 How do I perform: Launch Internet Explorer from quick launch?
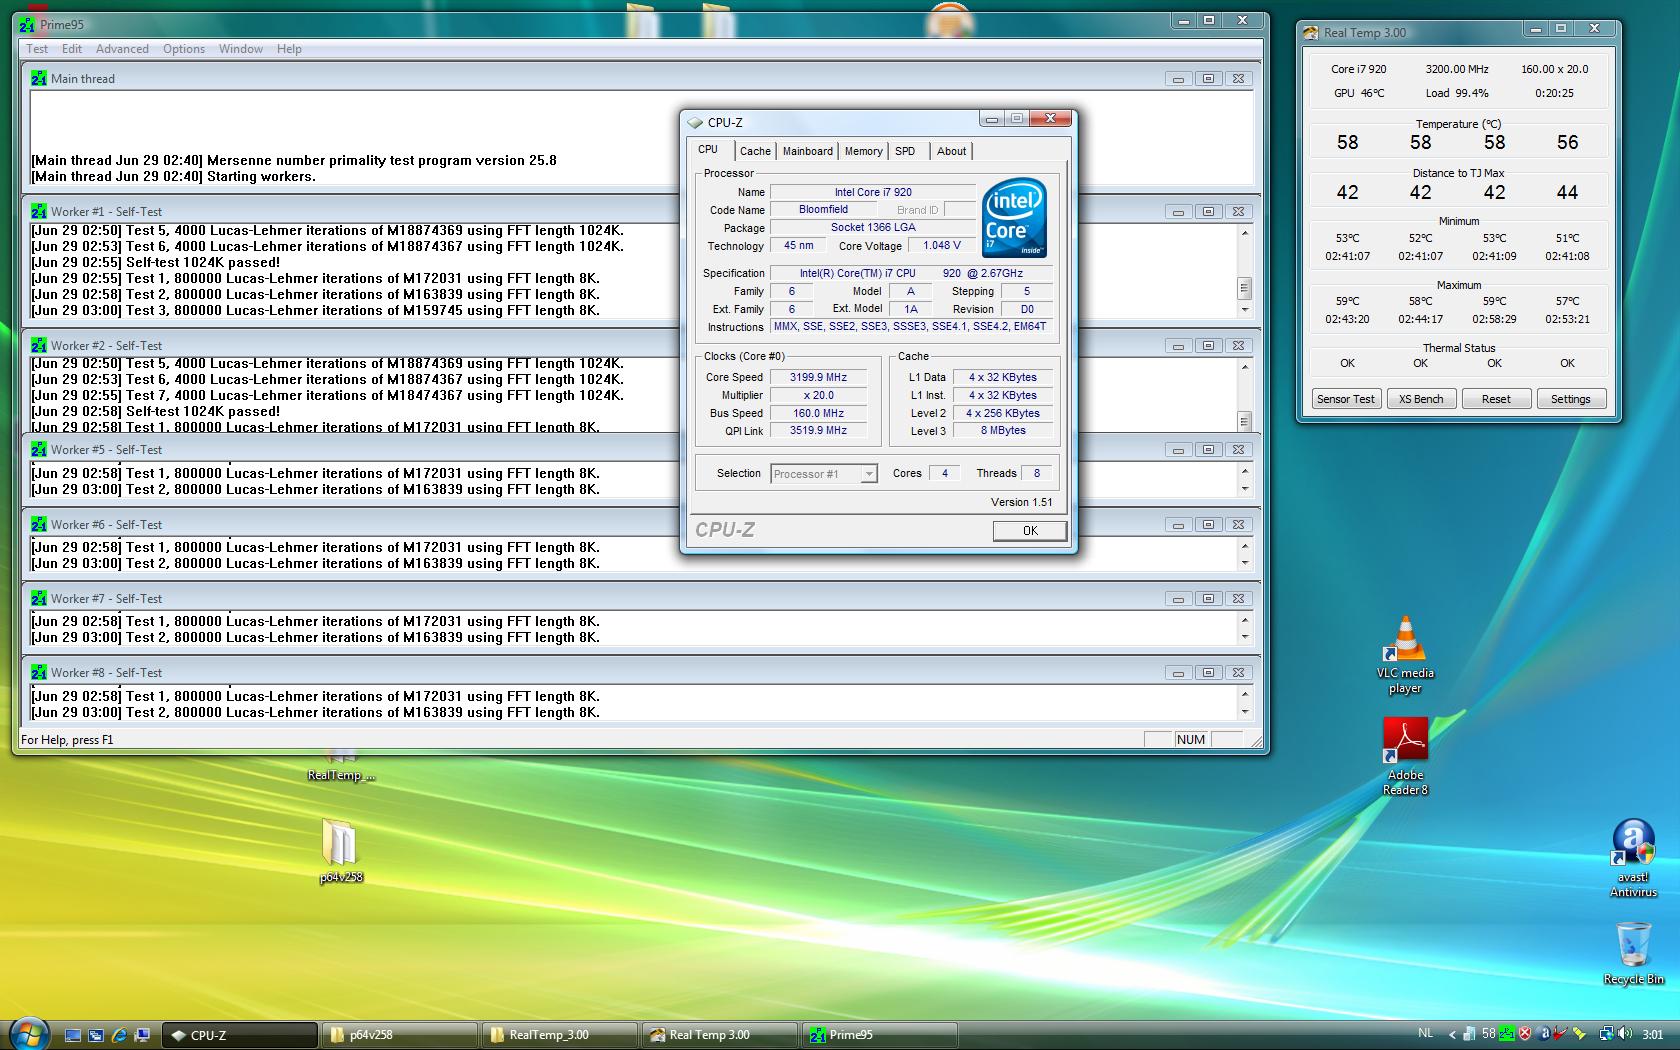point(119,1035)
